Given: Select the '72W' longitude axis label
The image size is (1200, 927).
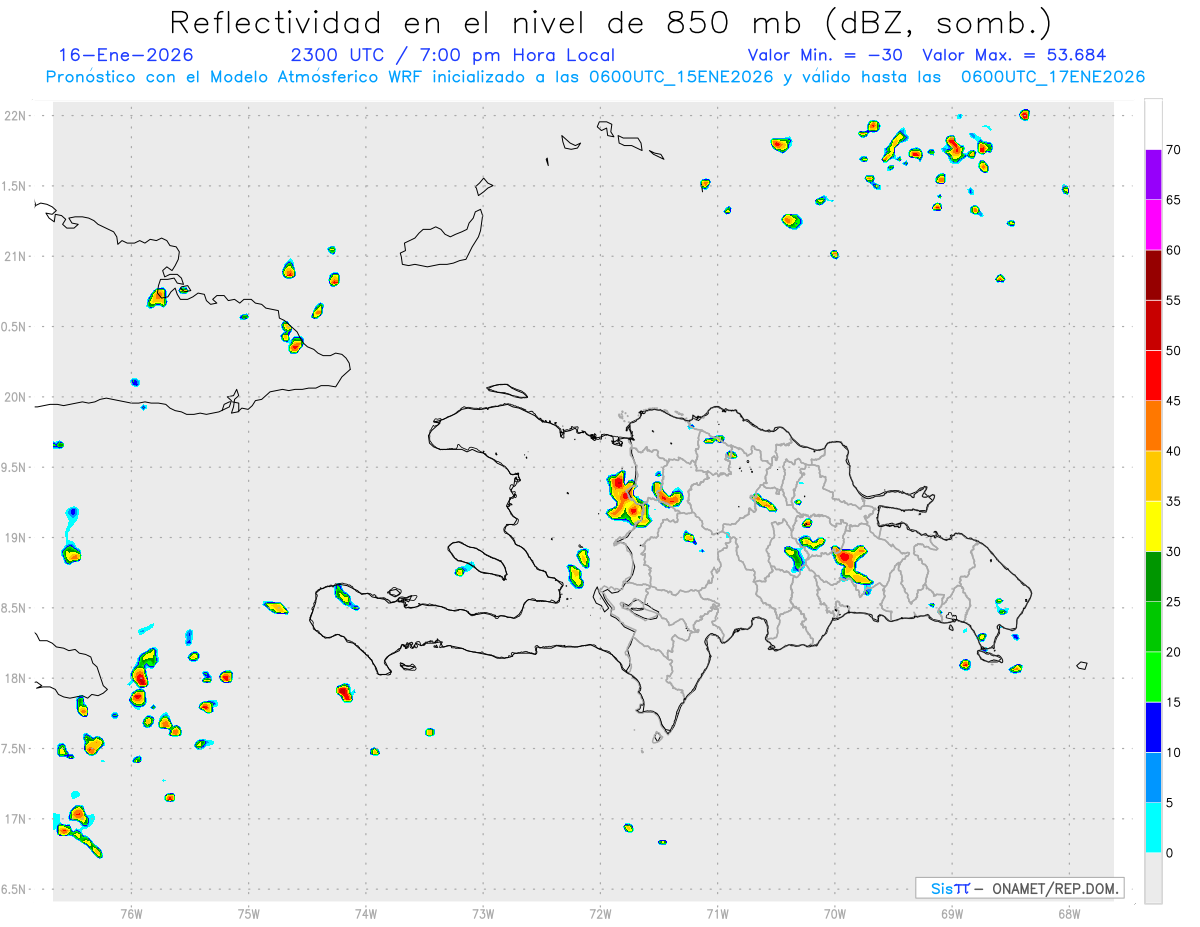Looking at the screenshot, I should 600,914.
